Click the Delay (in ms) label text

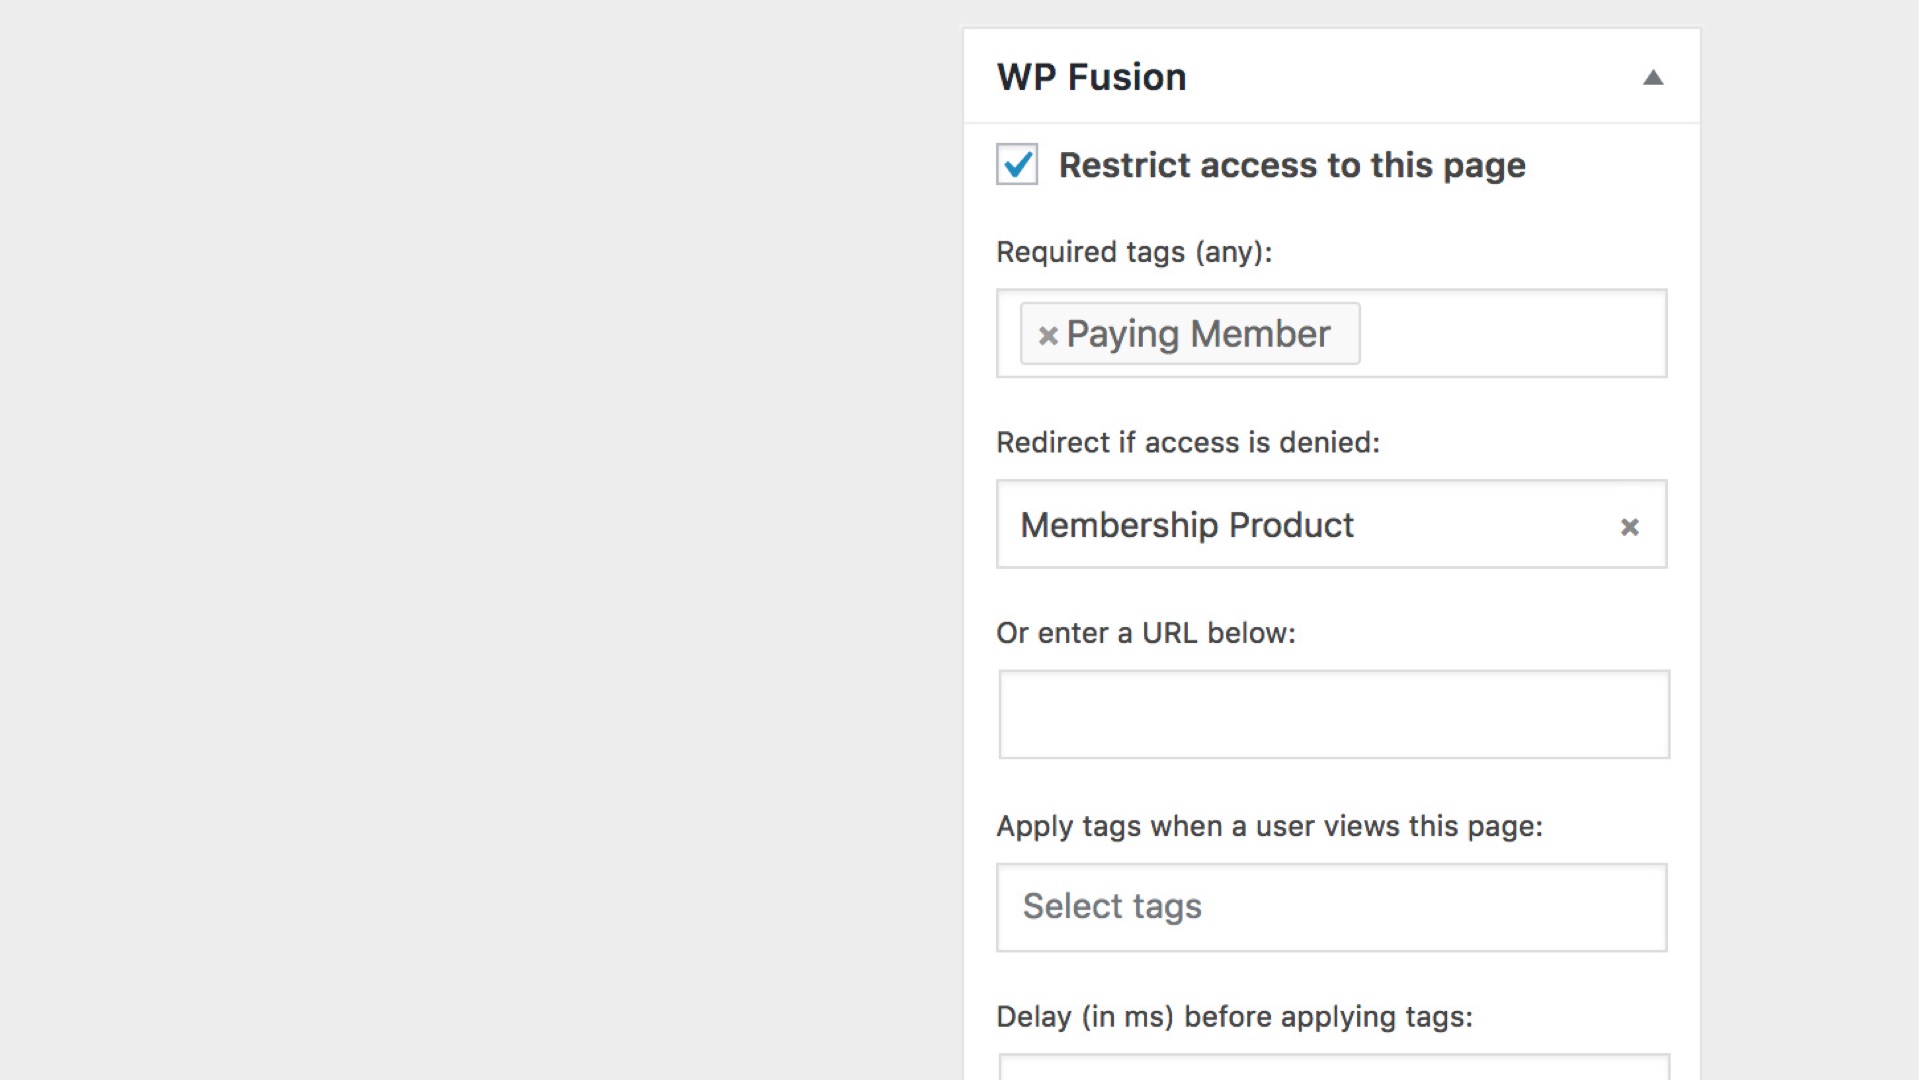(1233, 1017)
